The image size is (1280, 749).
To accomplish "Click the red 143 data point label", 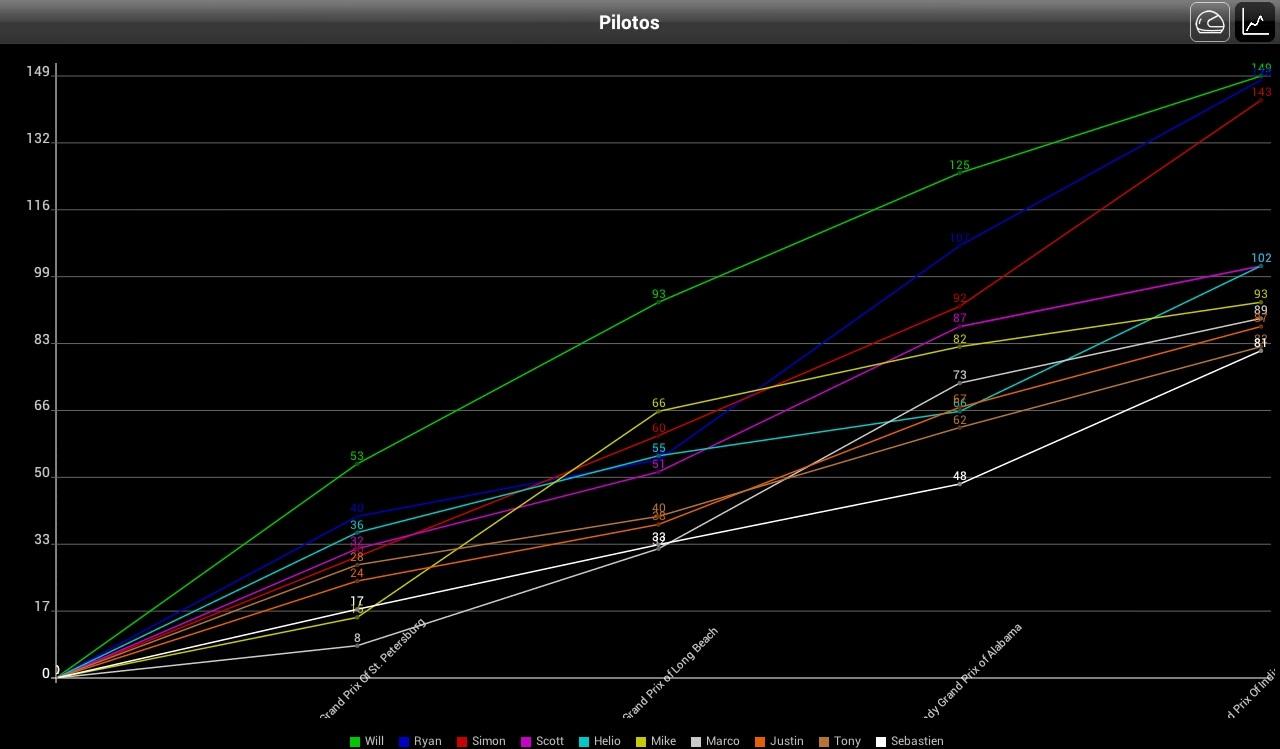I will (x=1261, y=93).
